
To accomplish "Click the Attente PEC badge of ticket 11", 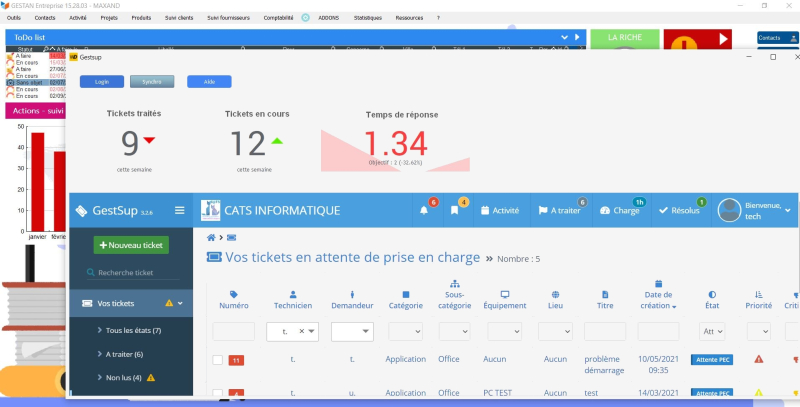I will [x=712, y=360].
